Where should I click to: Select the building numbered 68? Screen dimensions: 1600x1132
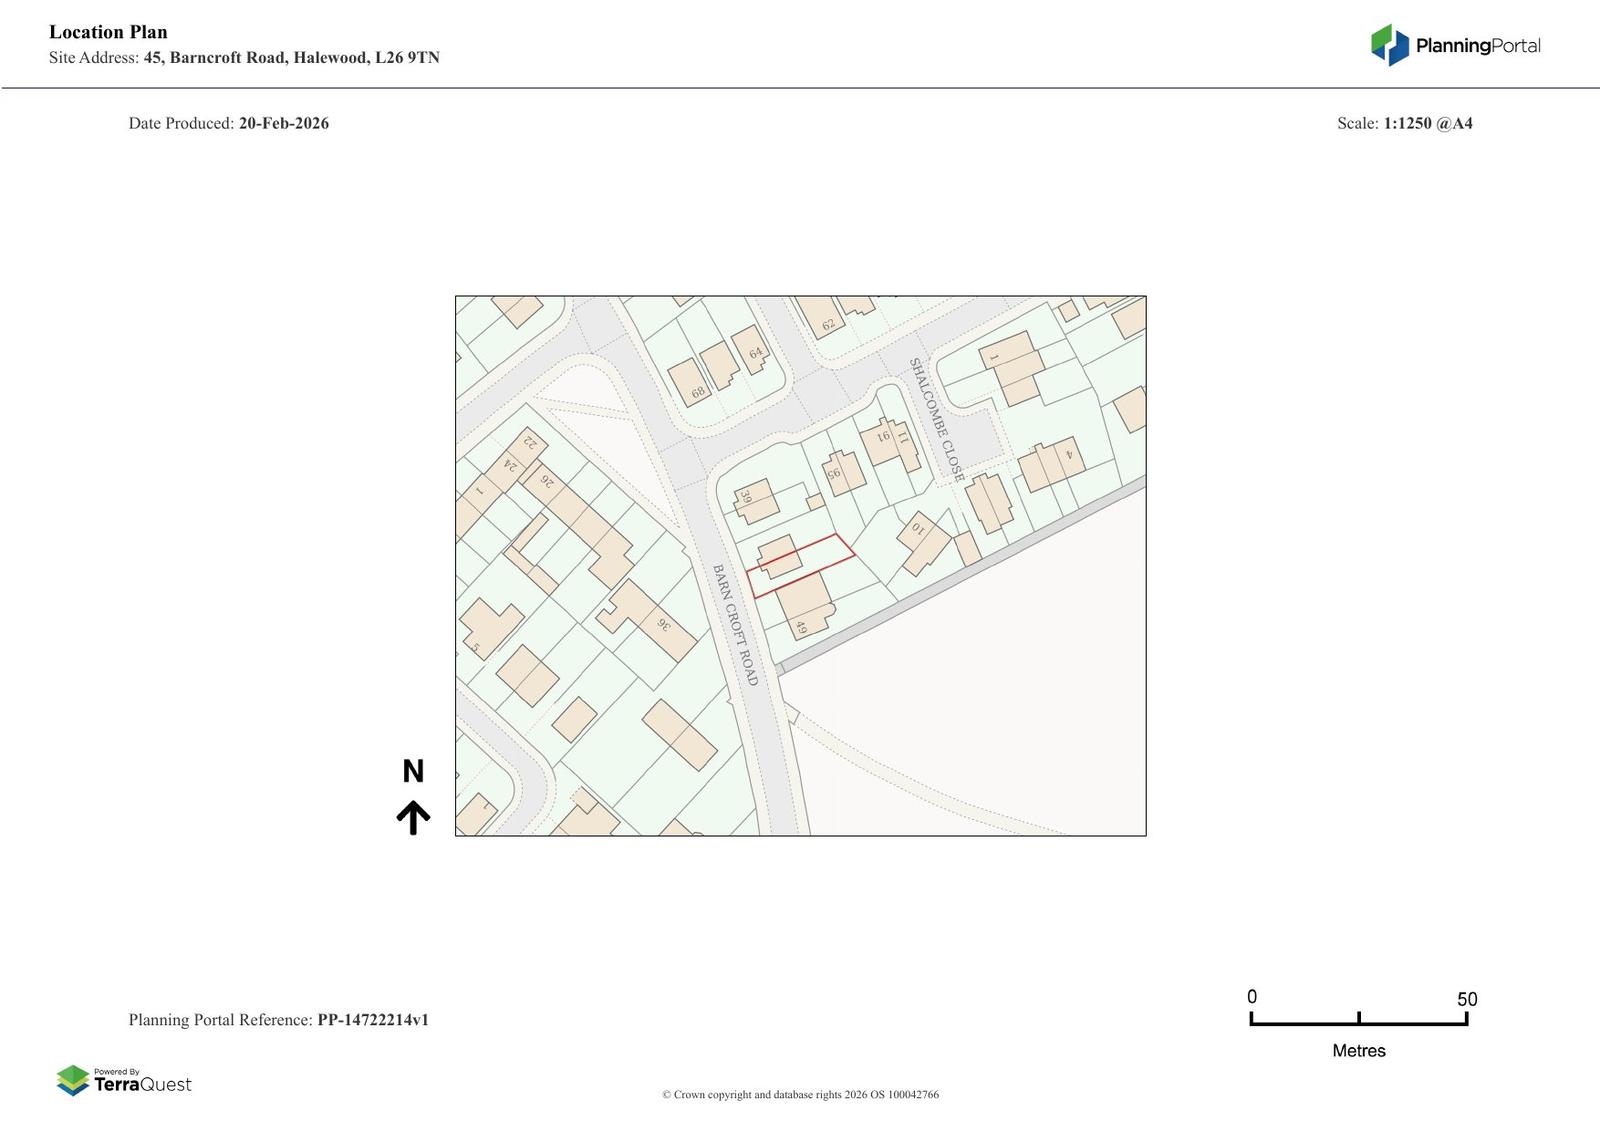pos(689,383)
